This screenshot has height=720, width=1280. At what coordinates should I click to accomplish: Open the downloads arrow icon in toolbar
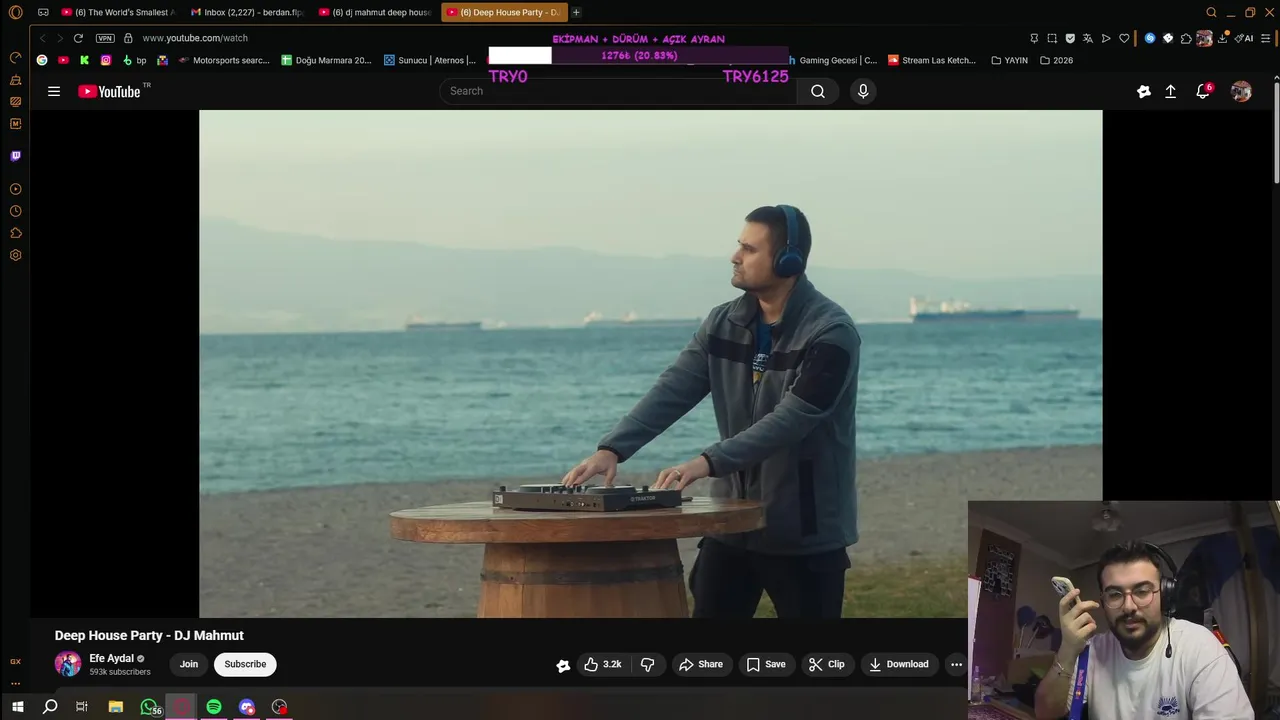point(1222,38)
